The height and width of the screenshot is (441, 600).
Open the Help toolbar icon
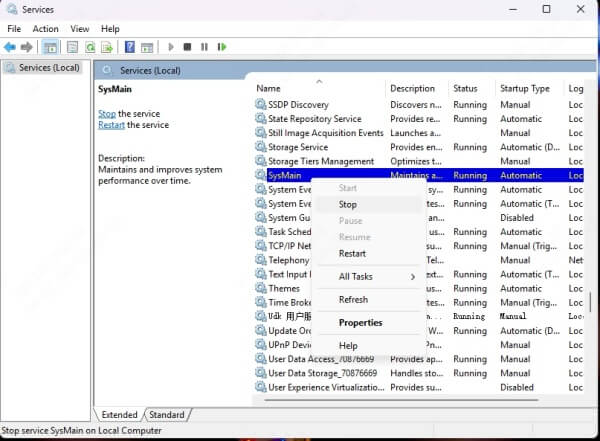(130, 47)
